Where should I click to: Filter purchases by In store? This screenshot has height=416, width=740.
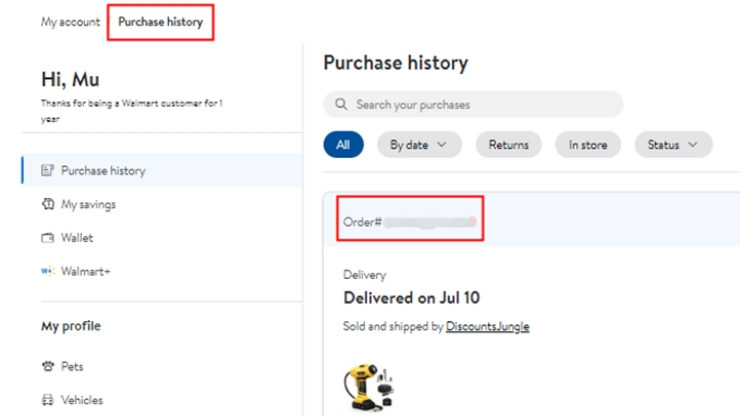tap(588, 144)
